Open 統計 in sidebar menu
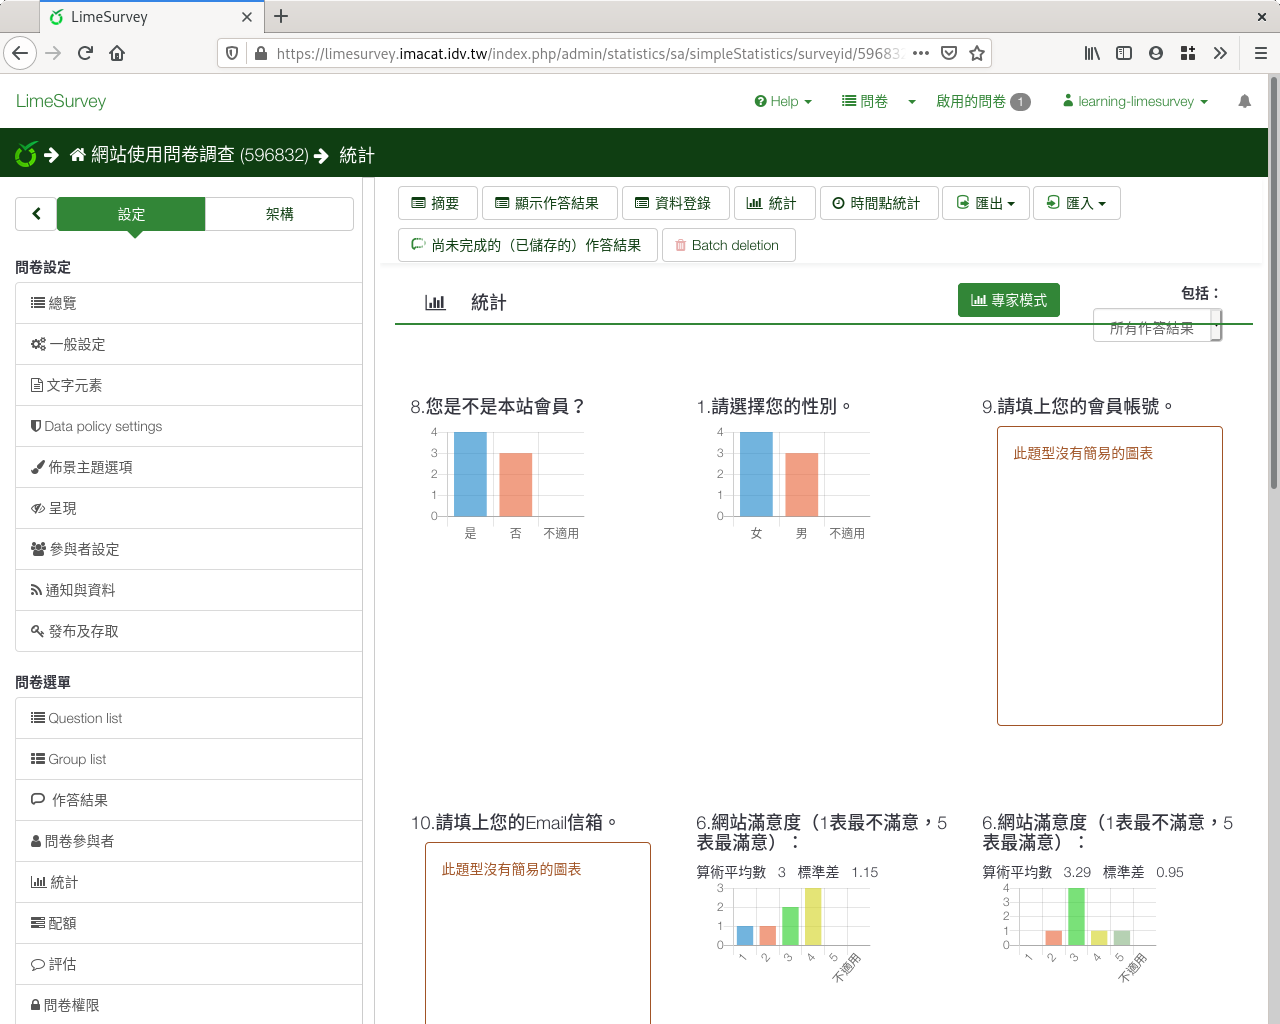This screenshot has width=1280, height=1024. (x=189, y=882)
